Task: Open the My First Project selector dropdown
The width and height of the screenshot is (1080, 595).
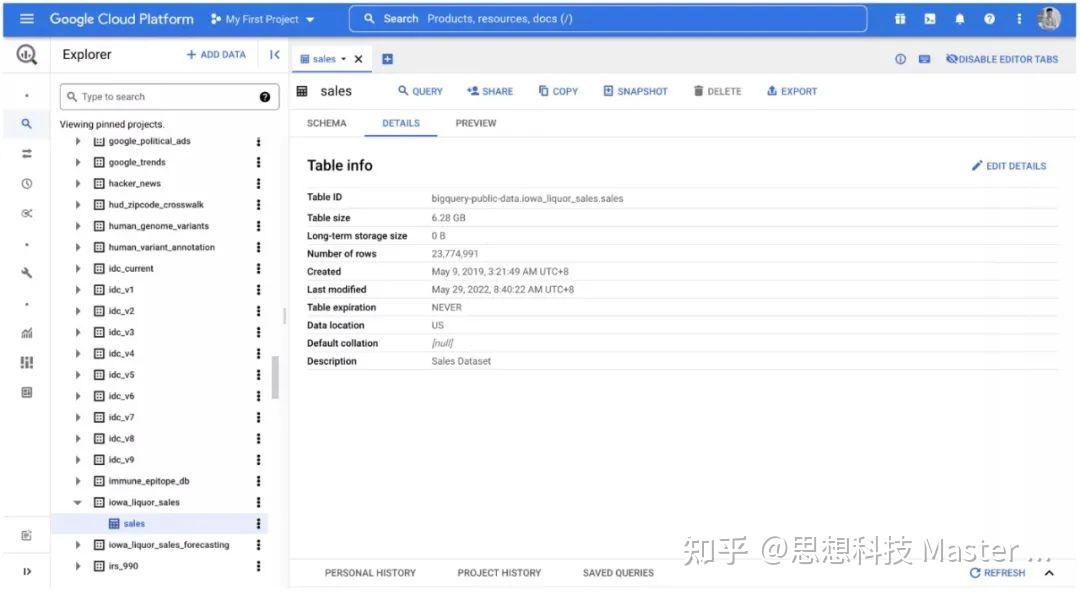Action: click(262, 19)
